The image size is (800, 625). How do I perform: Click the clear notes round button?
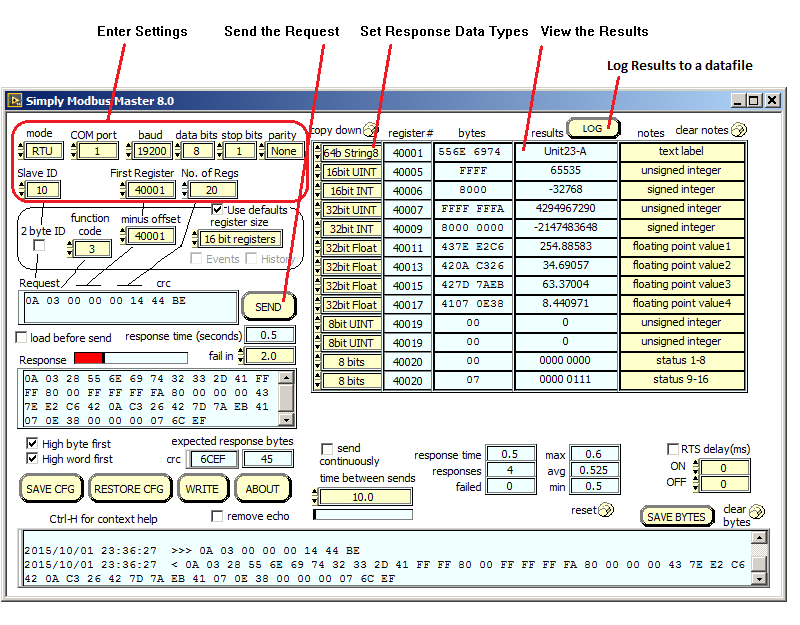[739, 130]
